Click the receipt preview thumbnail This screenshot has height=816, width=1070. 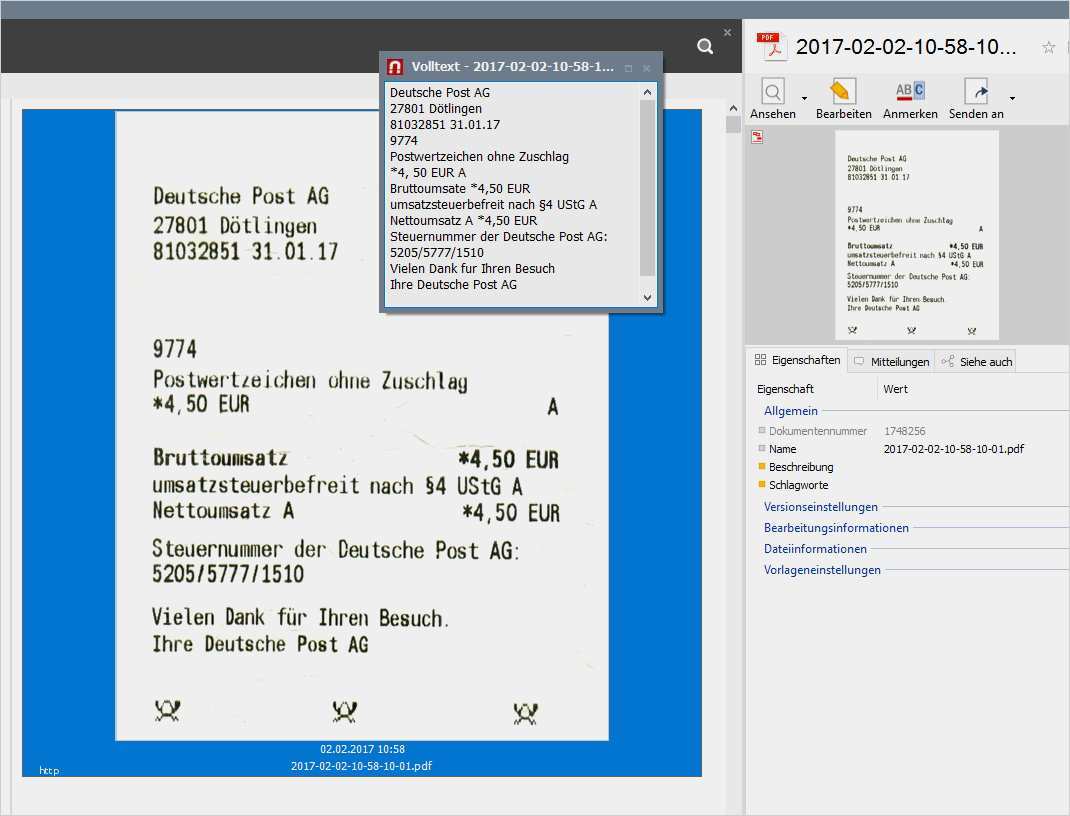pyautogui.click(x=915, y=235)
